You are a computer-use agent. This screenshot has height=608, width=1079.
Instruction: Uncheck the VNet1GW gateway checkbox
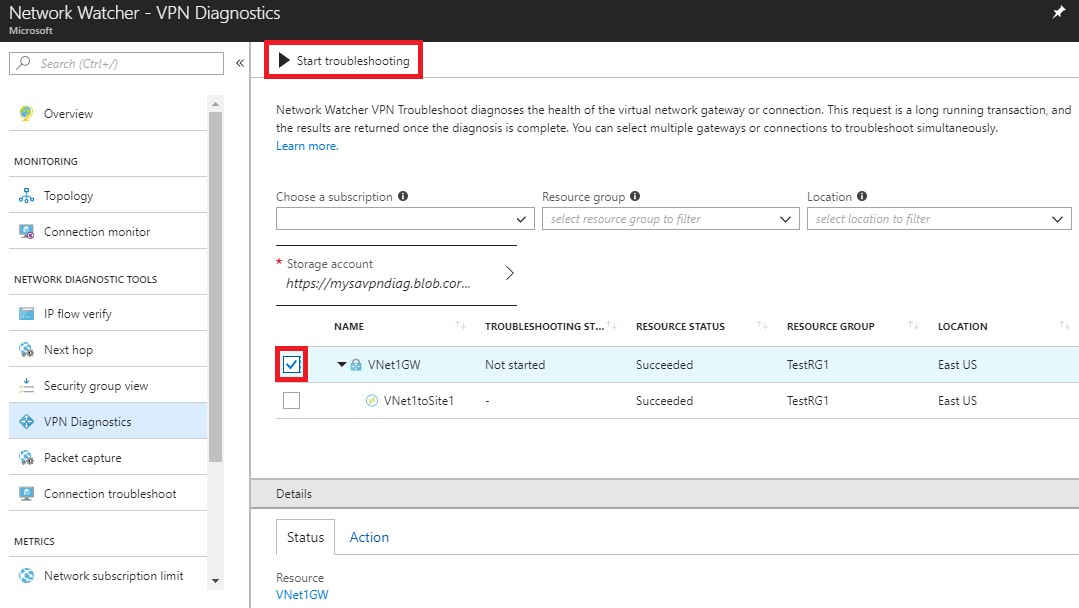click(x=291, y=365)
